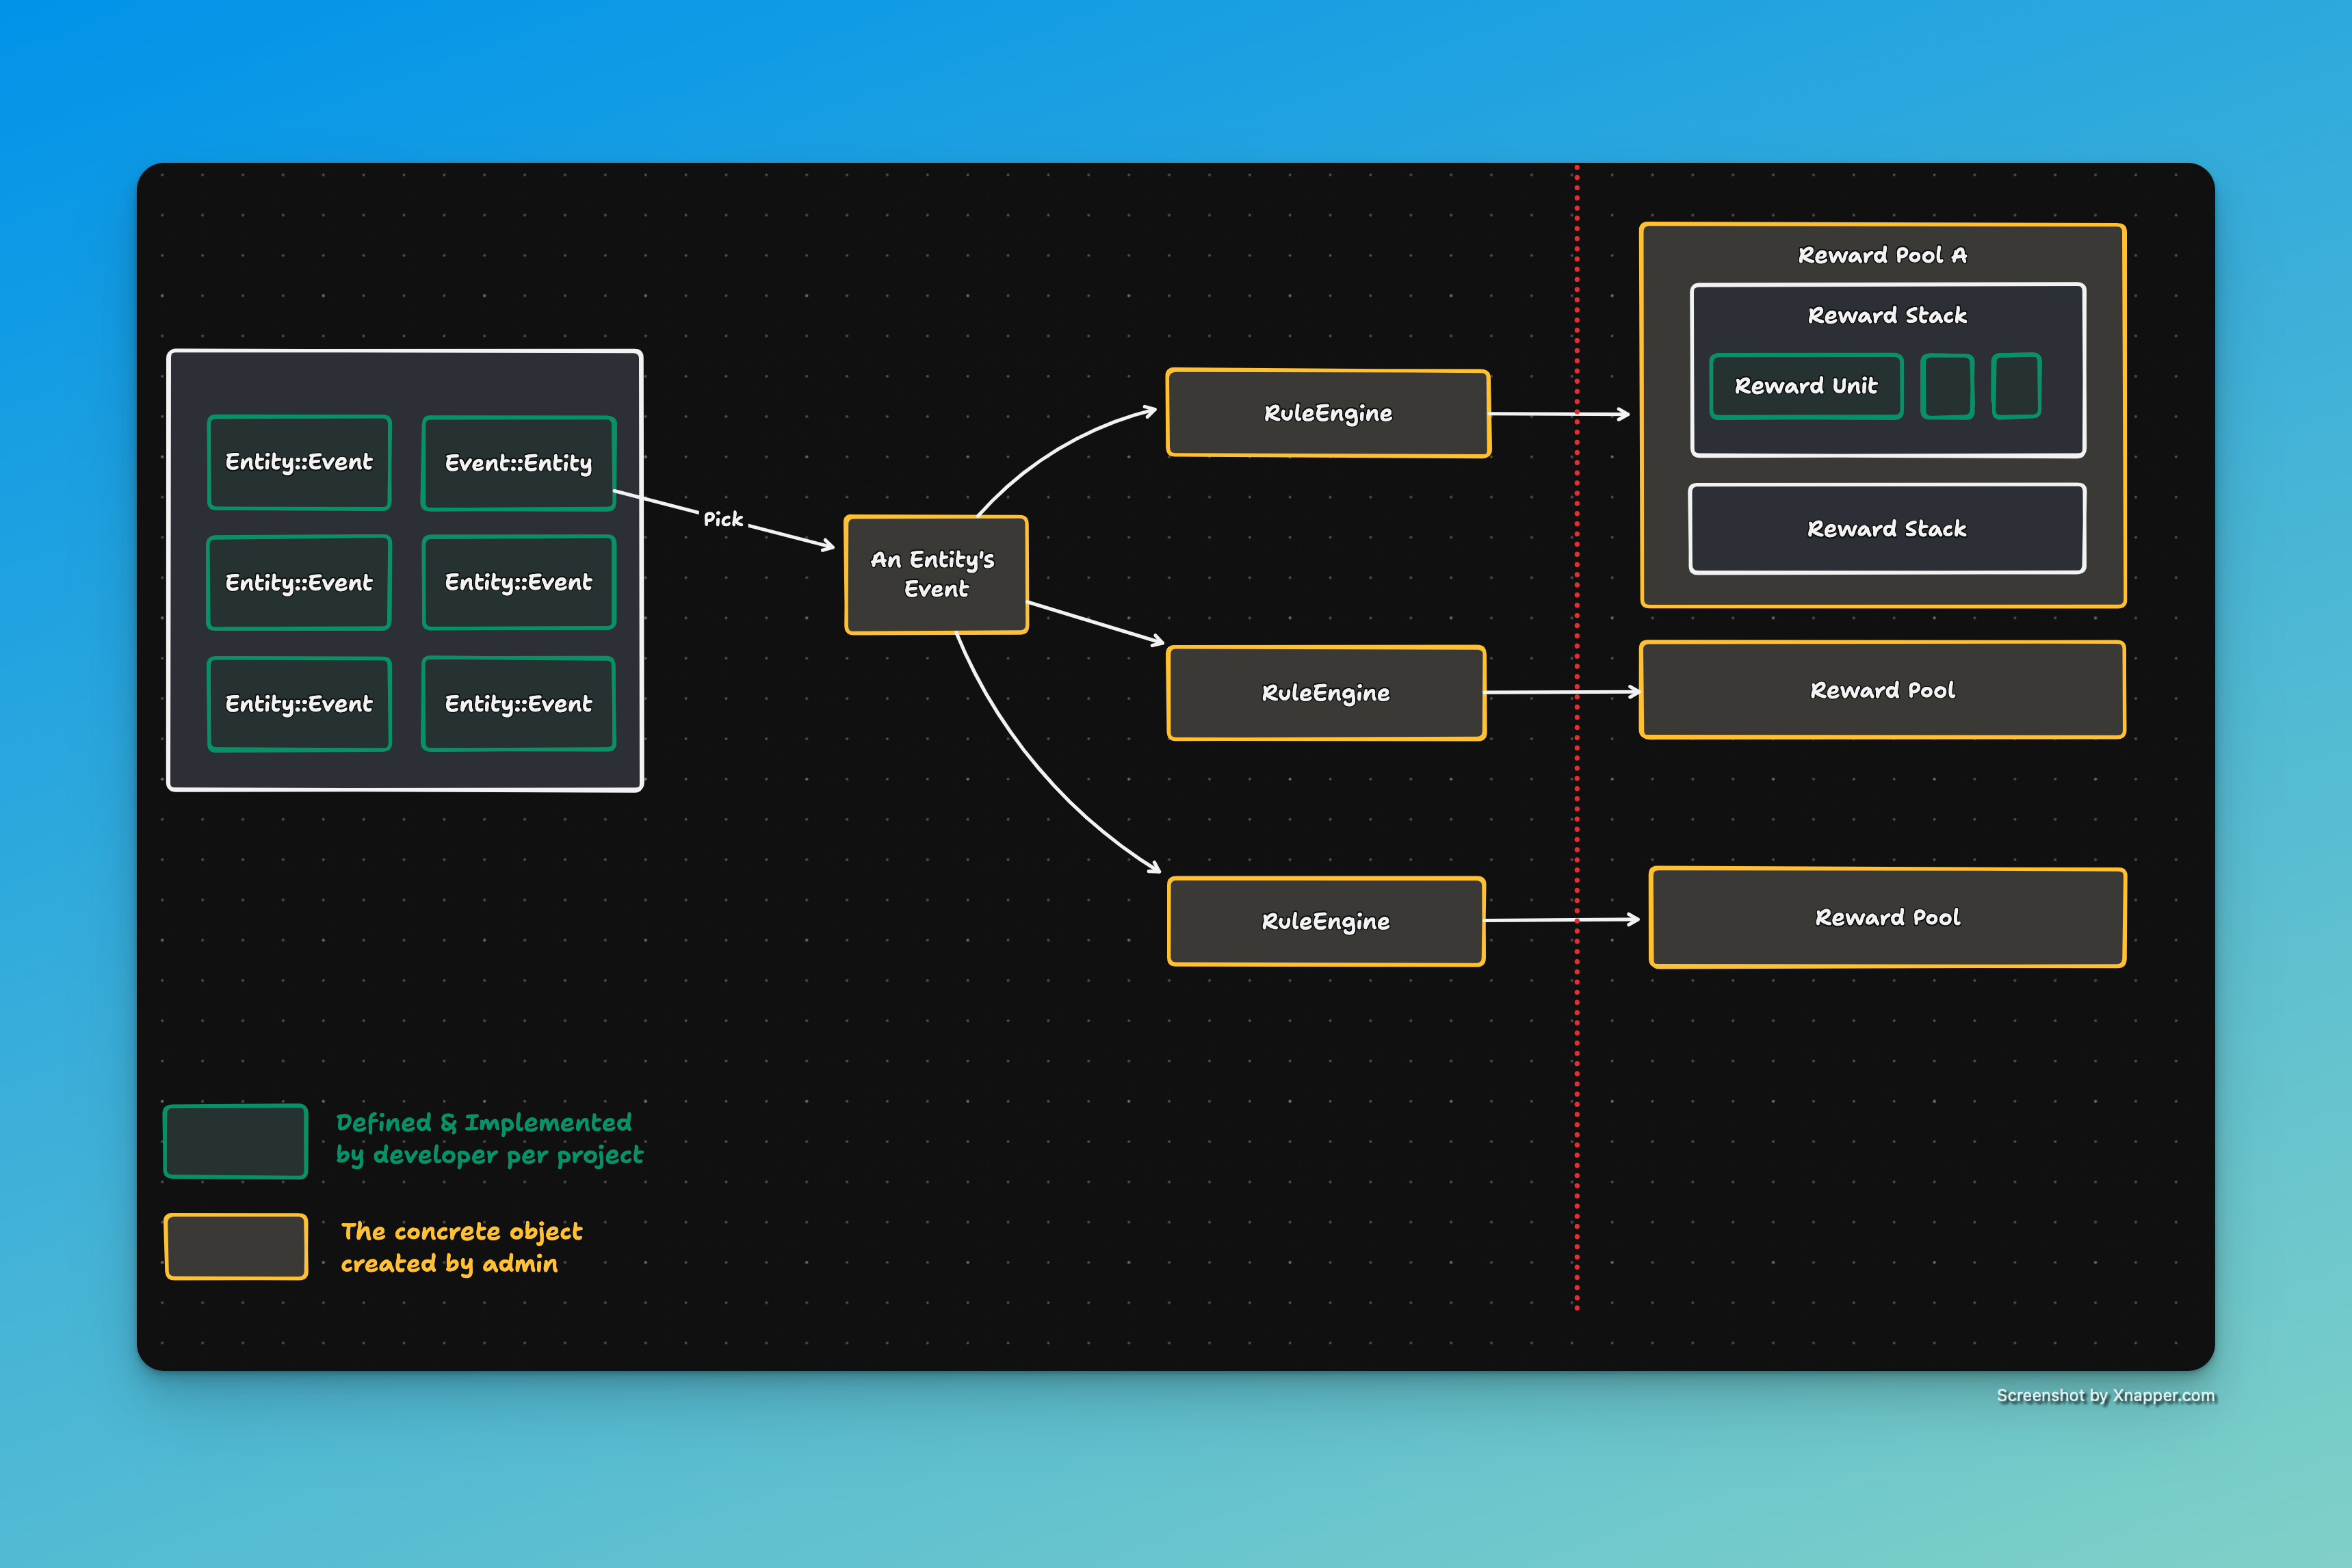Select the Reward Unit box
2352x1568 pixels.
point(1806,386)
